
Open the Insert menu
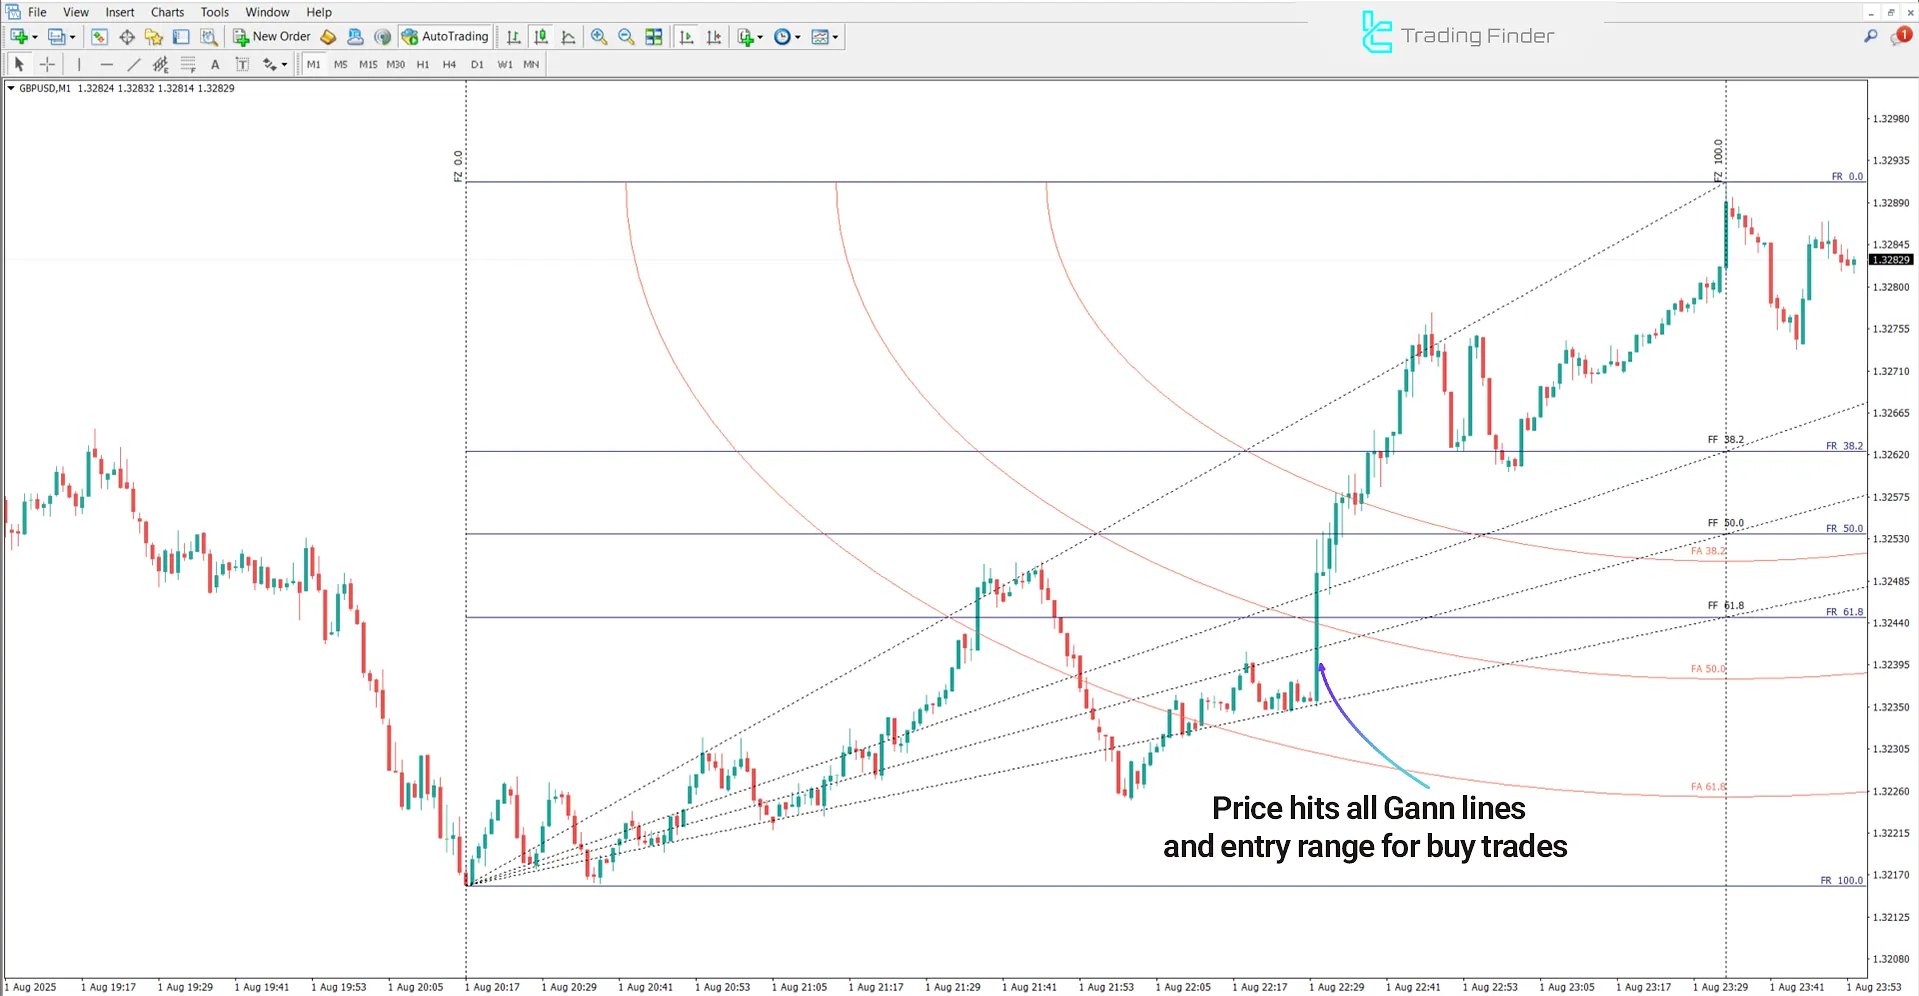tap(120, 12)
